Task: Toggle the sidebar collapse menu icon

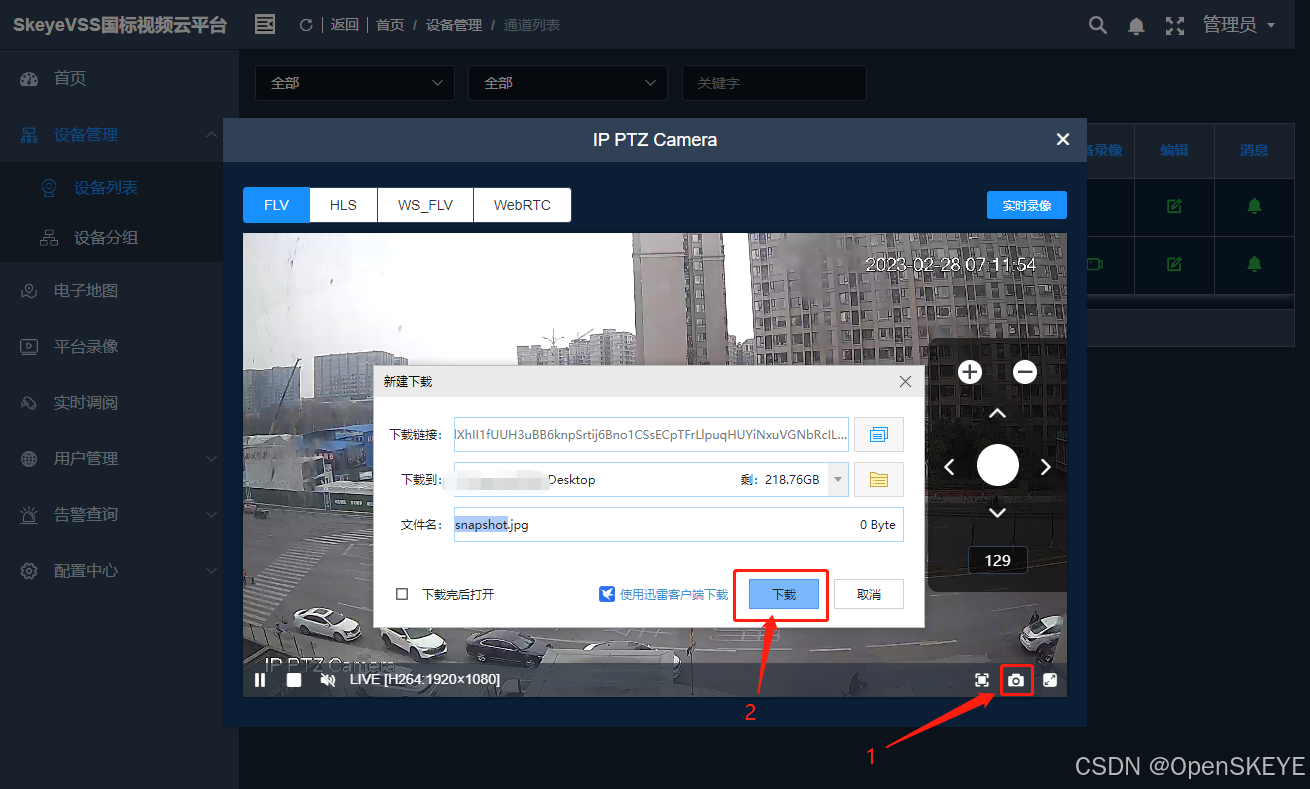Action: 265,24
